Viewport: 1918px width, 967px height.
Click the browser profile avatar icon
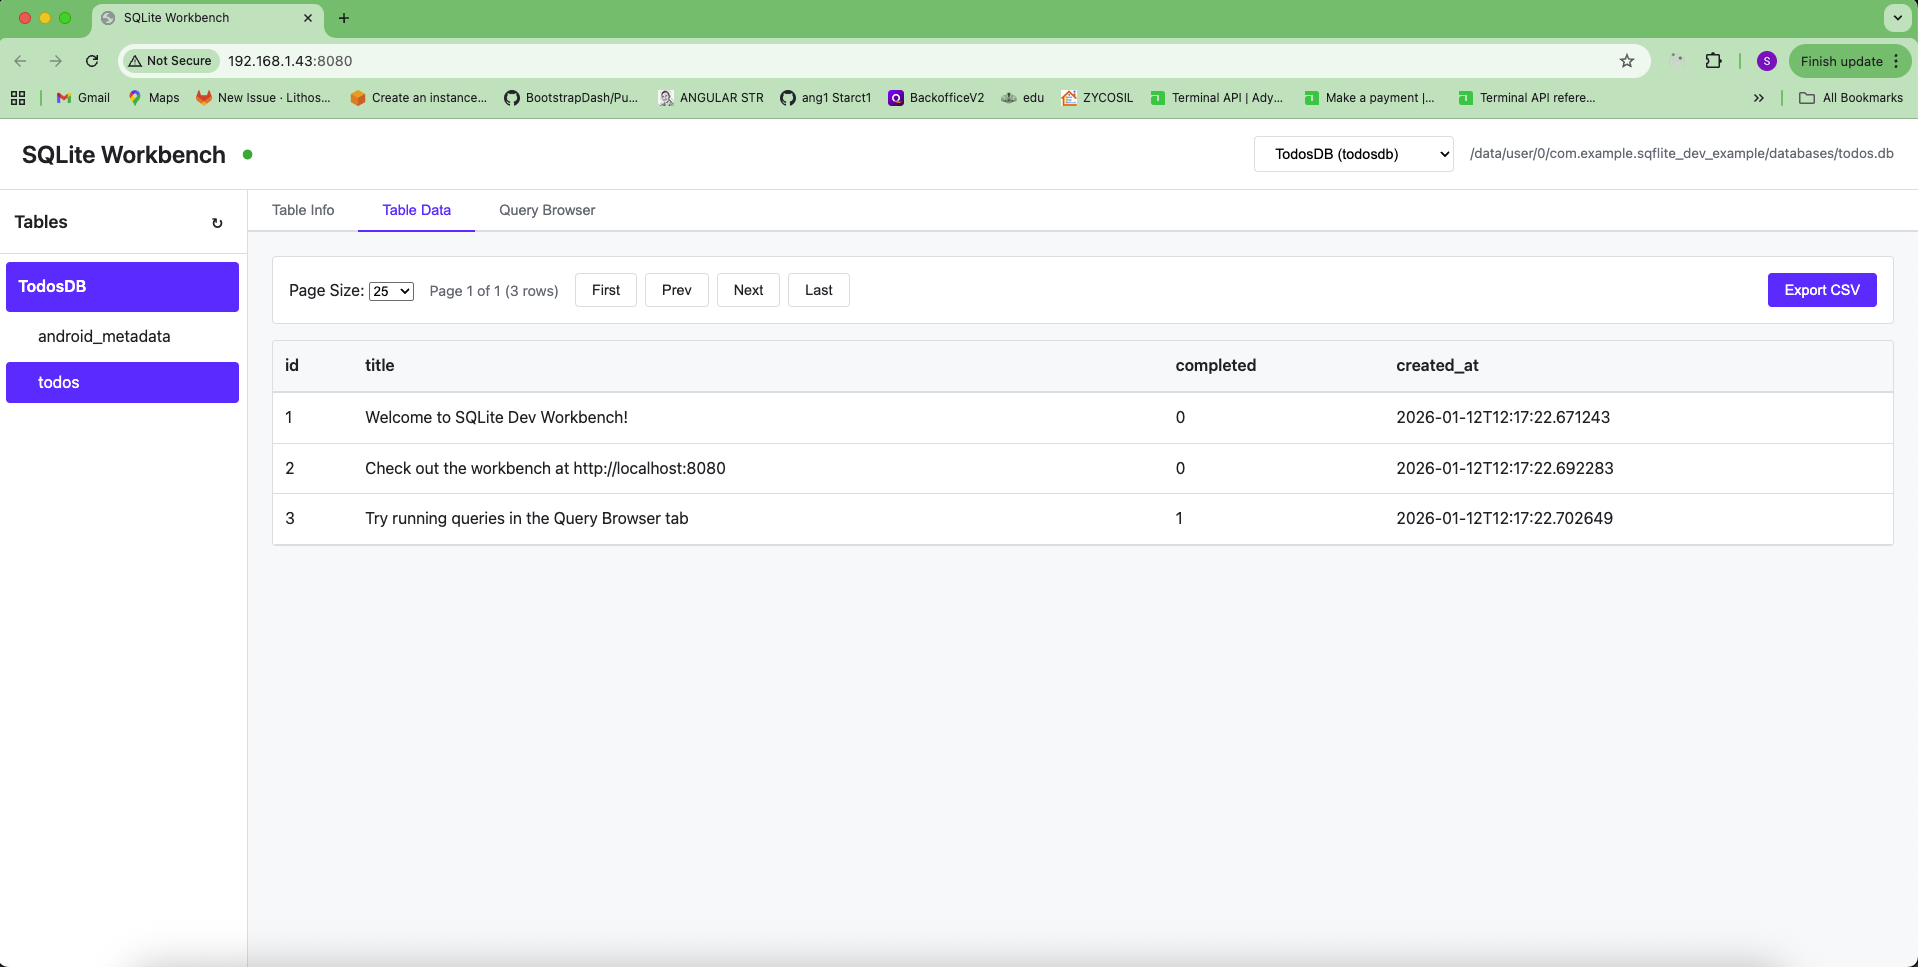pos(1766,61)
